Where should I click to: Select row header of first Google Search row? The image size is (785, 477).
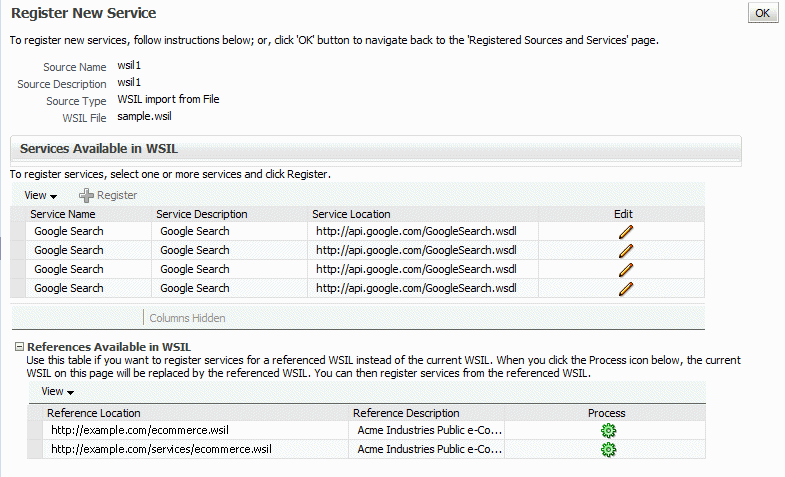(x=17, y=231)
